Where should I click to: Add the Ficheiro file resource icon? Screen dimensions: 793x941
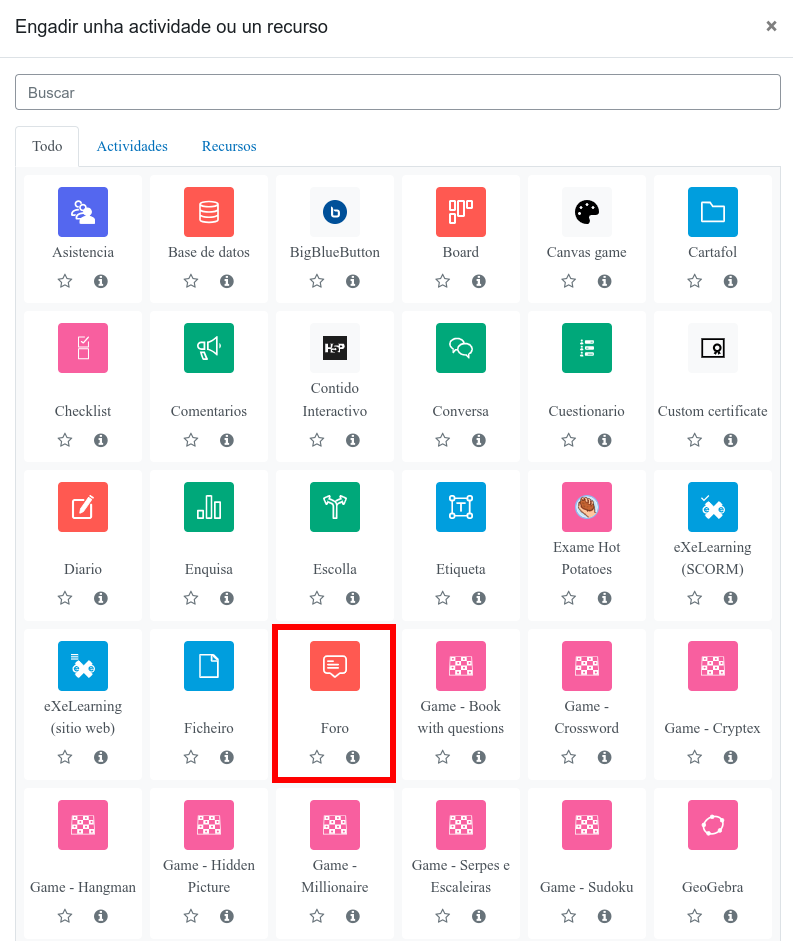tap(209, 666)
